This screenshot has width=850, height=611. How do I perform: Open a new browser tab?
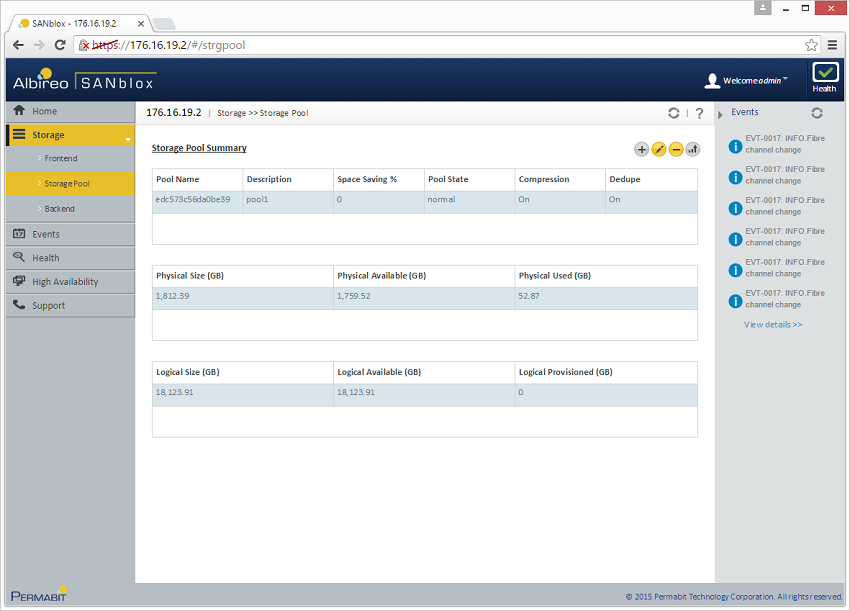pos(164,24)
